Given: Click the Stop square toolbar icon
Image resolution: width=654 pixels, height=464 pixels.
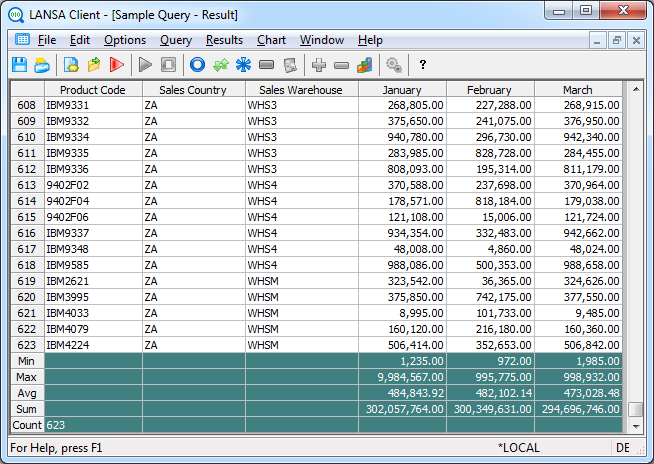Looking at the screenshot, I should [168, 65].
